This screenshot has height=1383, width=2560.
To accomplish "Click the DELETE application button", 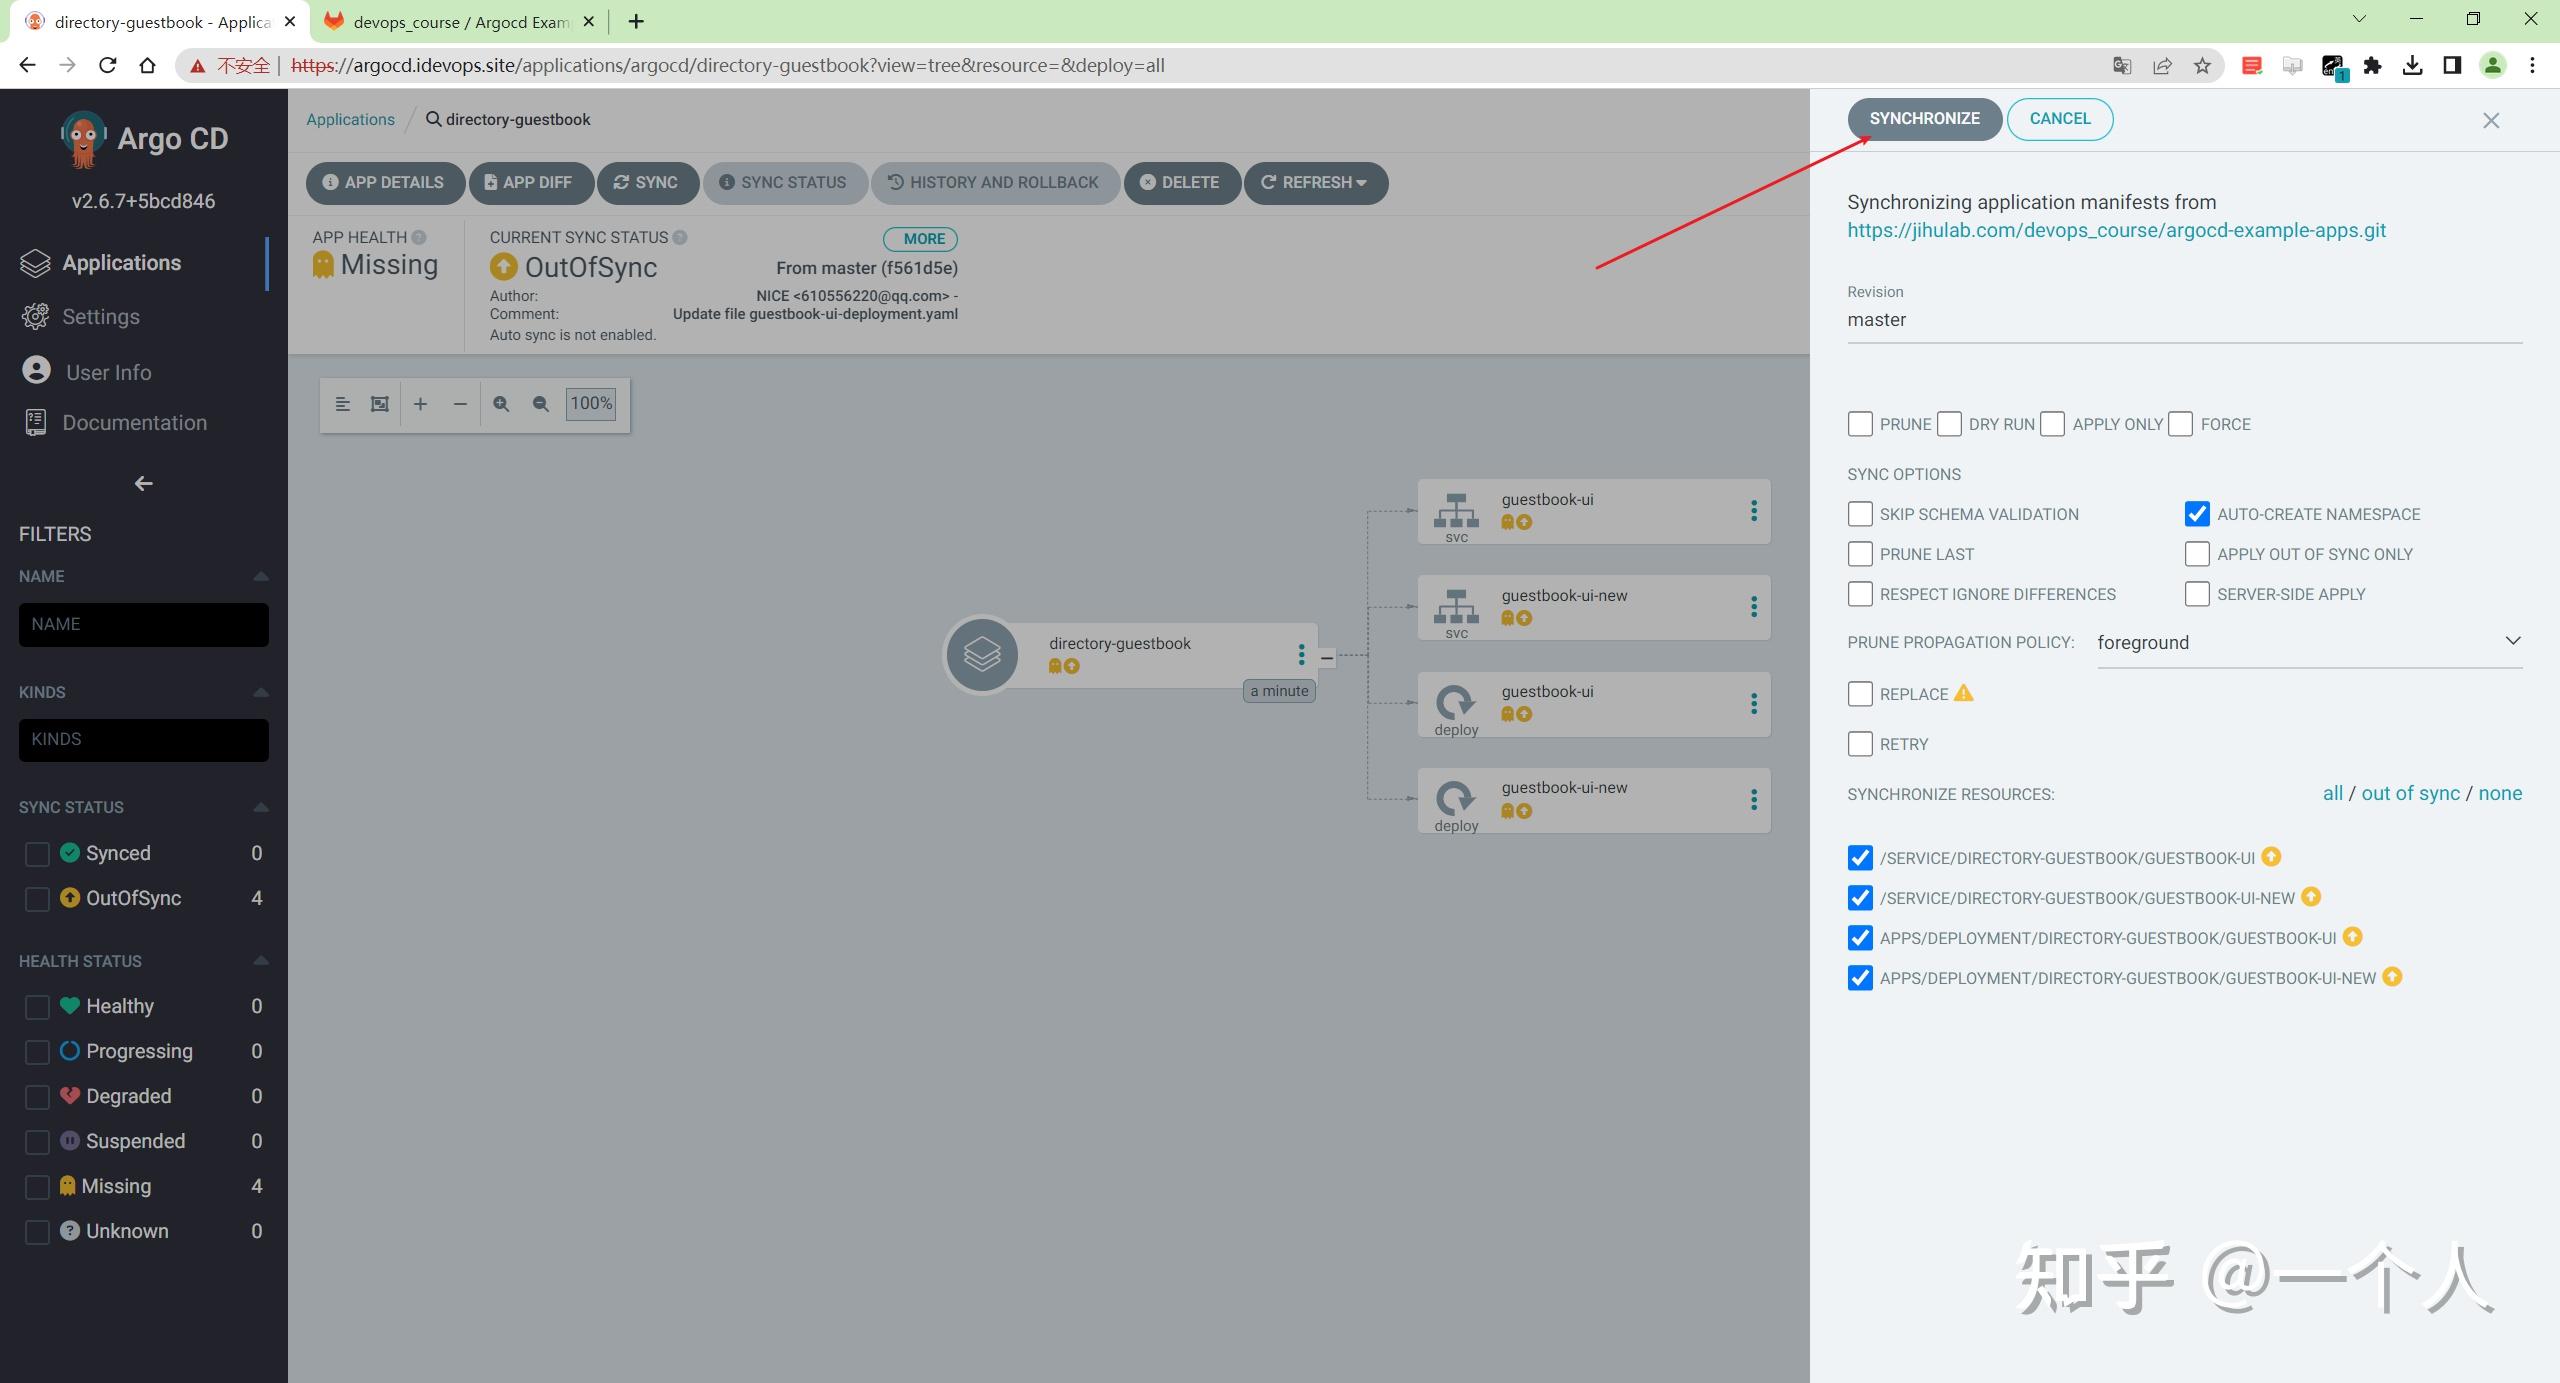I will tap(1182, 183).
